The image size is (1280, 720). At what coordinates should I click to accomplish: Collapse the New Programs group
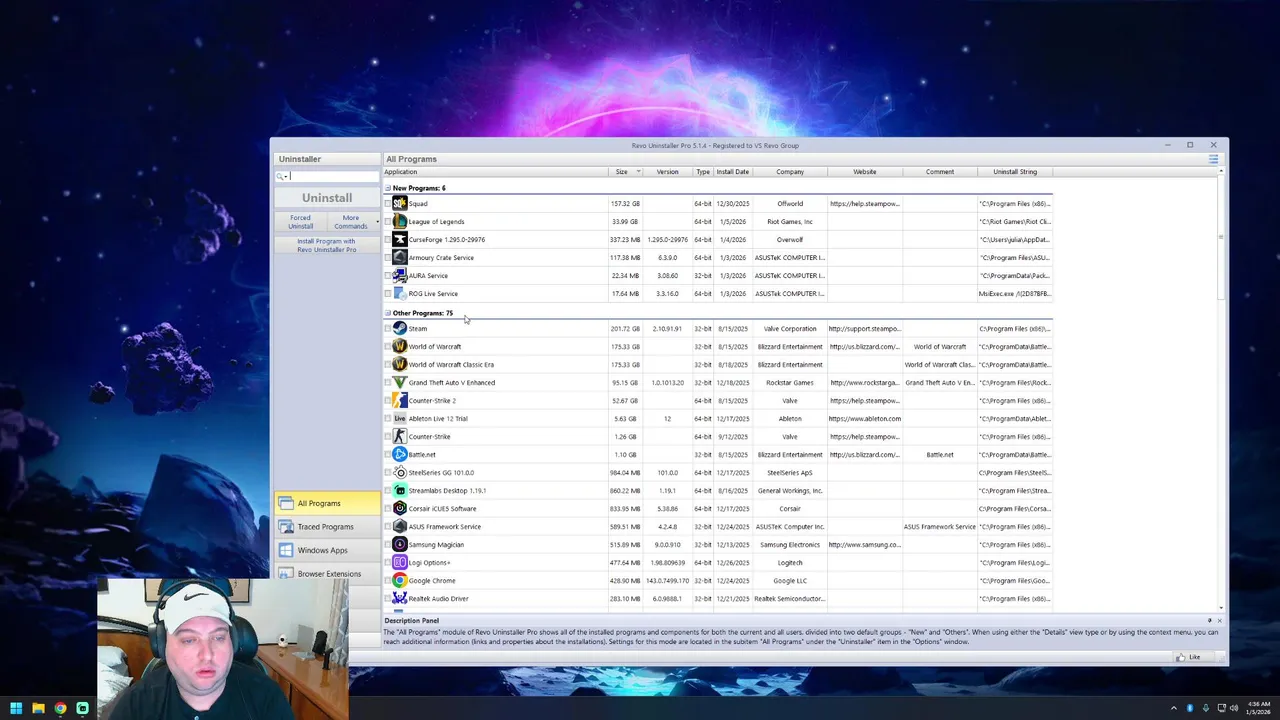point(388,188)
